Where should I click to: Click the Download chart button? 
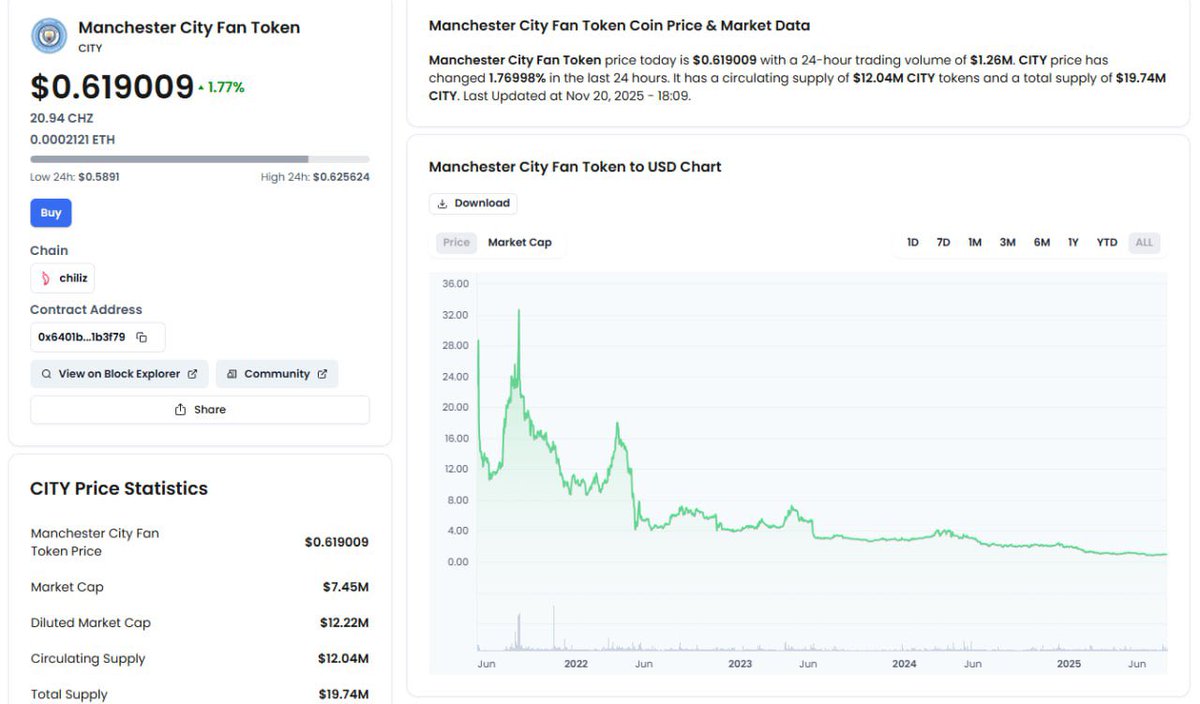[x=473, y=203]
